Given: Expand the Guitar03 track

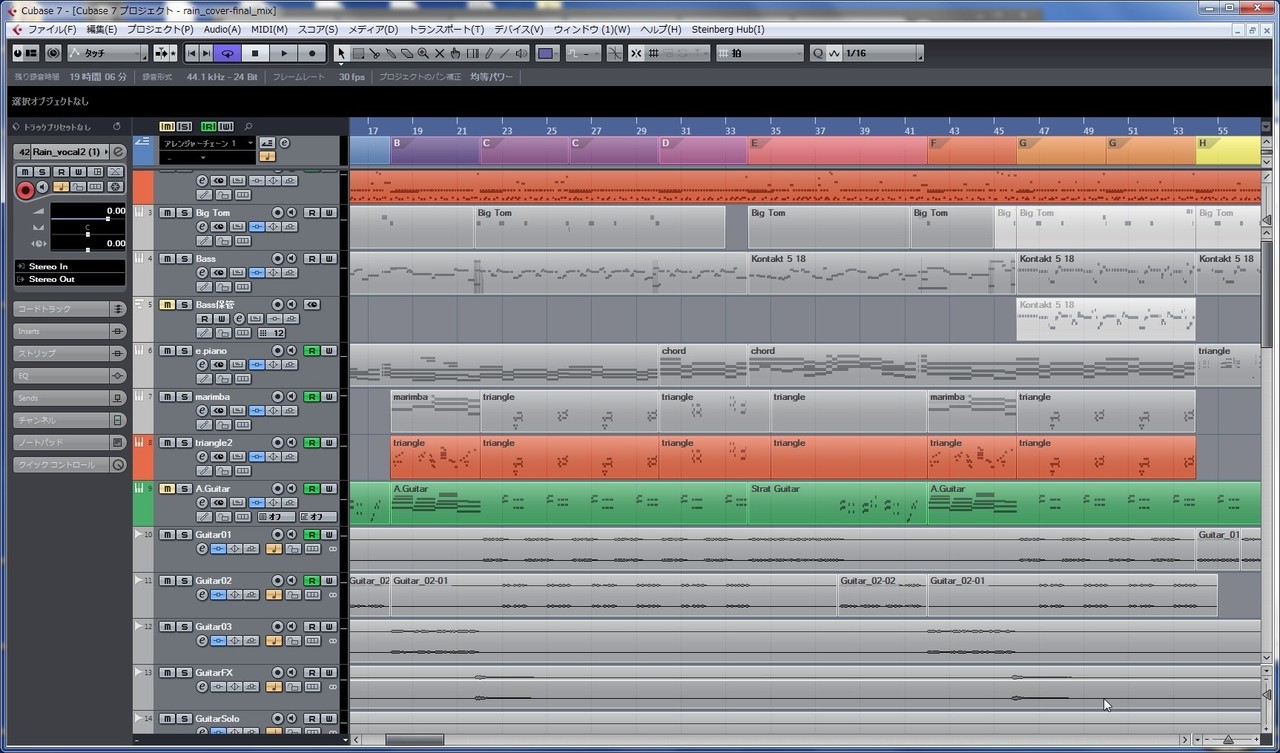Looking at the screenshot, I should (139, 627).
